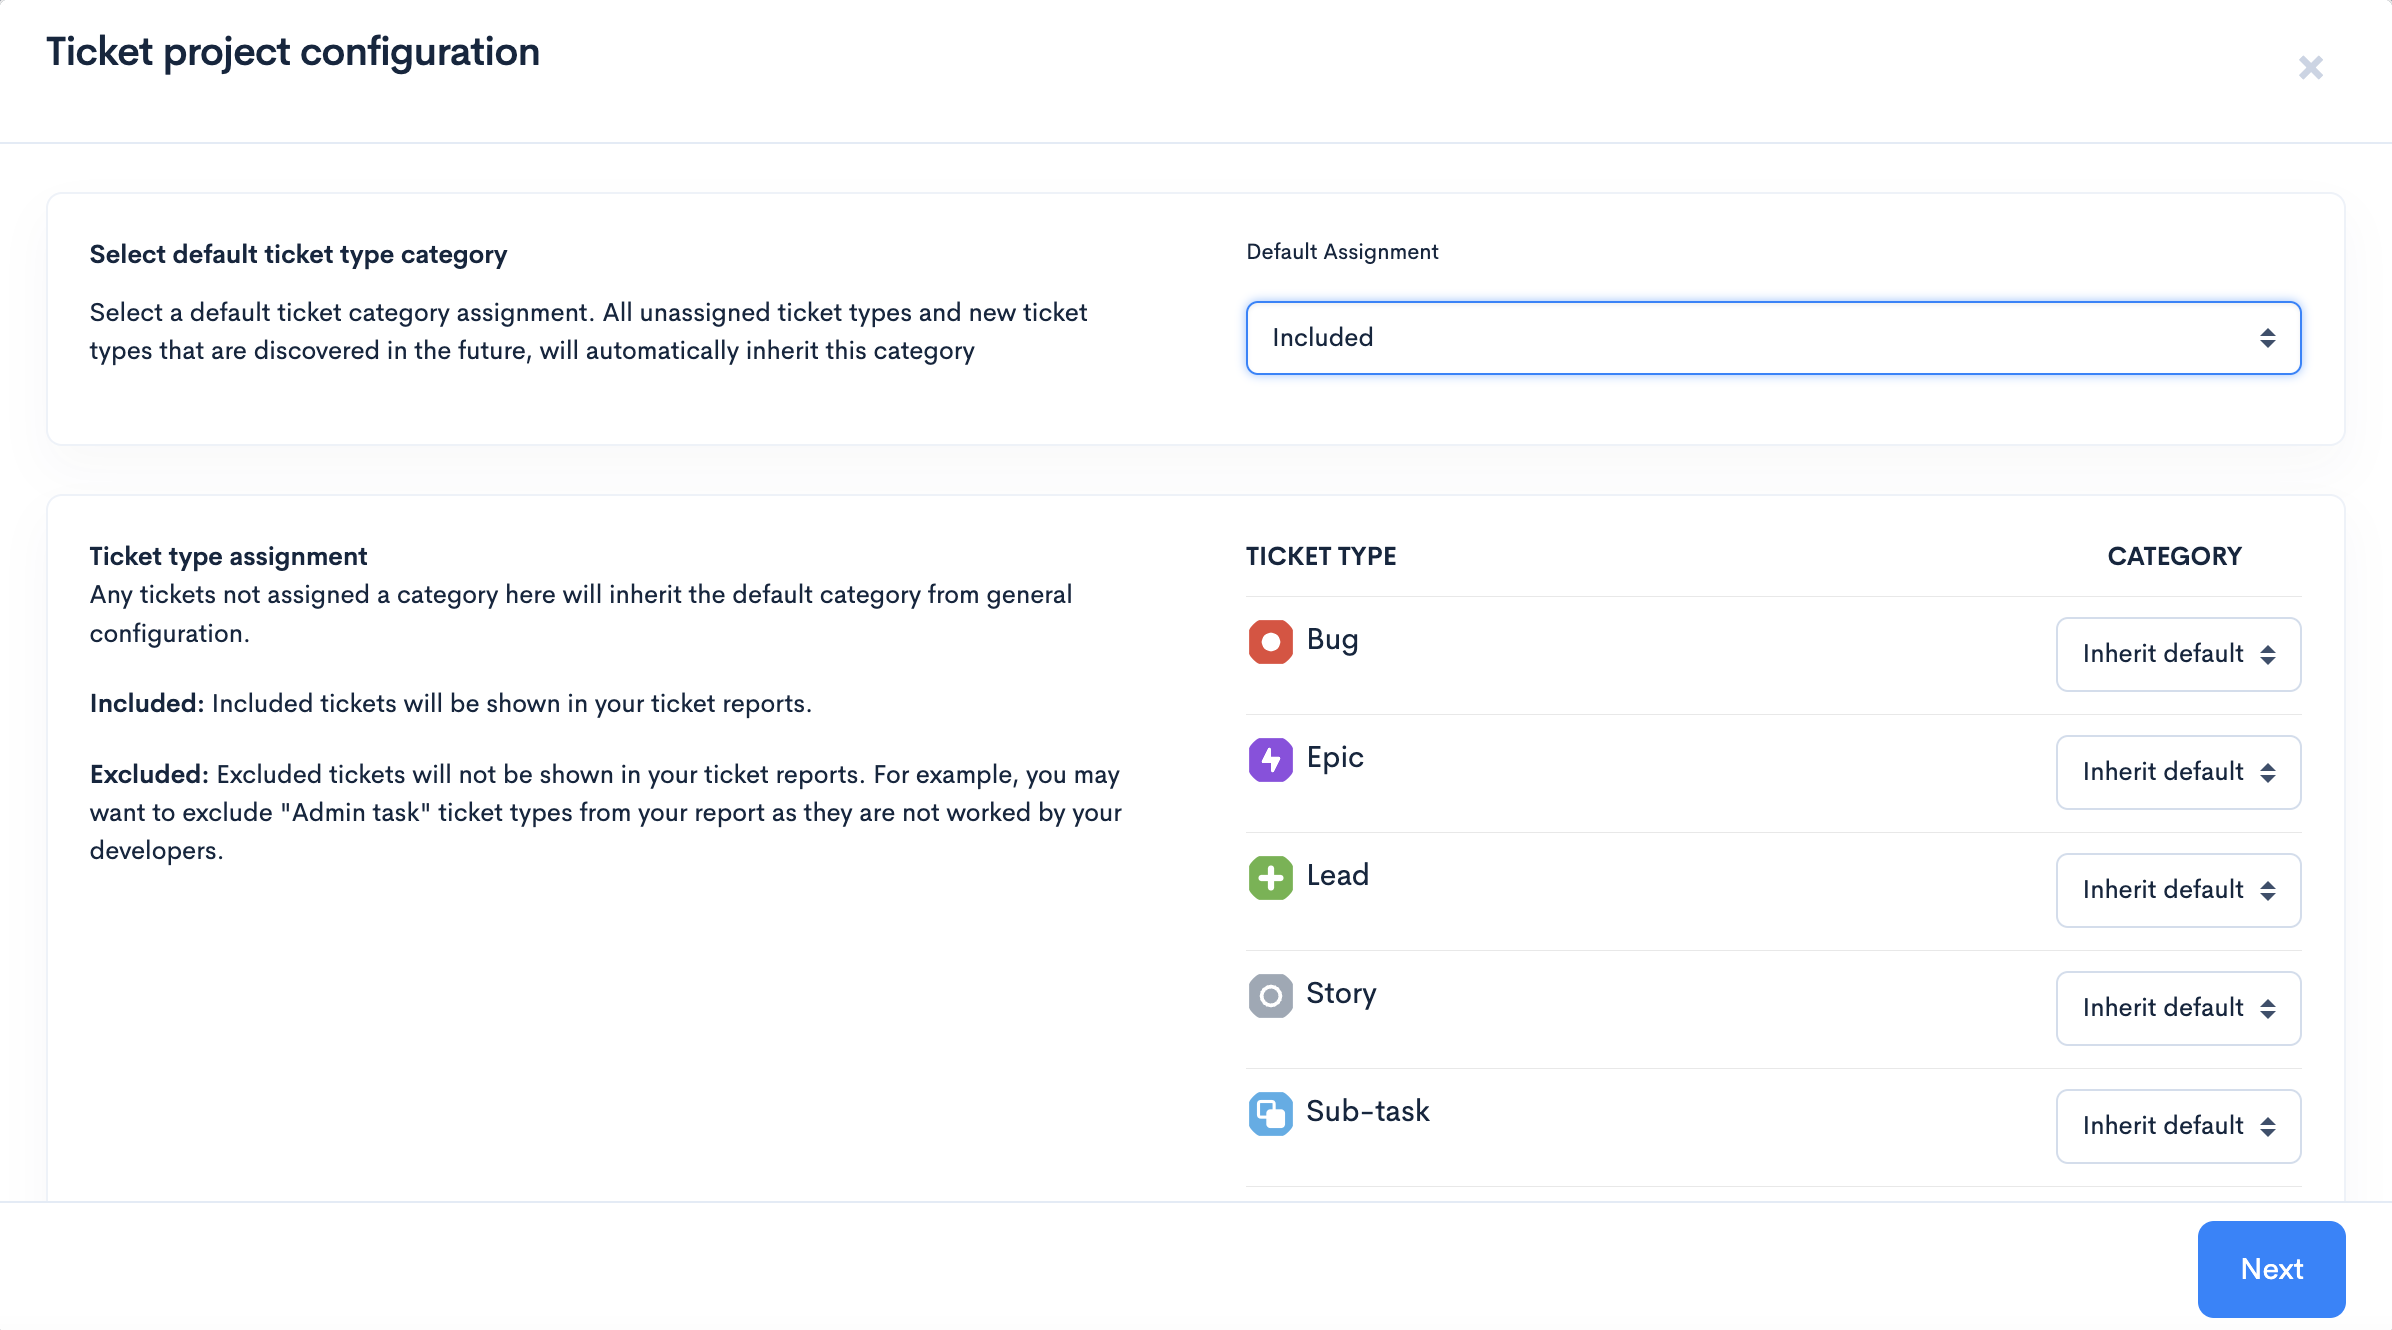Image resolution: width=2392 pixels, height=1330 pixels.
Task: Click the TICKET TYPE column header
Action: coord(1320,557)
